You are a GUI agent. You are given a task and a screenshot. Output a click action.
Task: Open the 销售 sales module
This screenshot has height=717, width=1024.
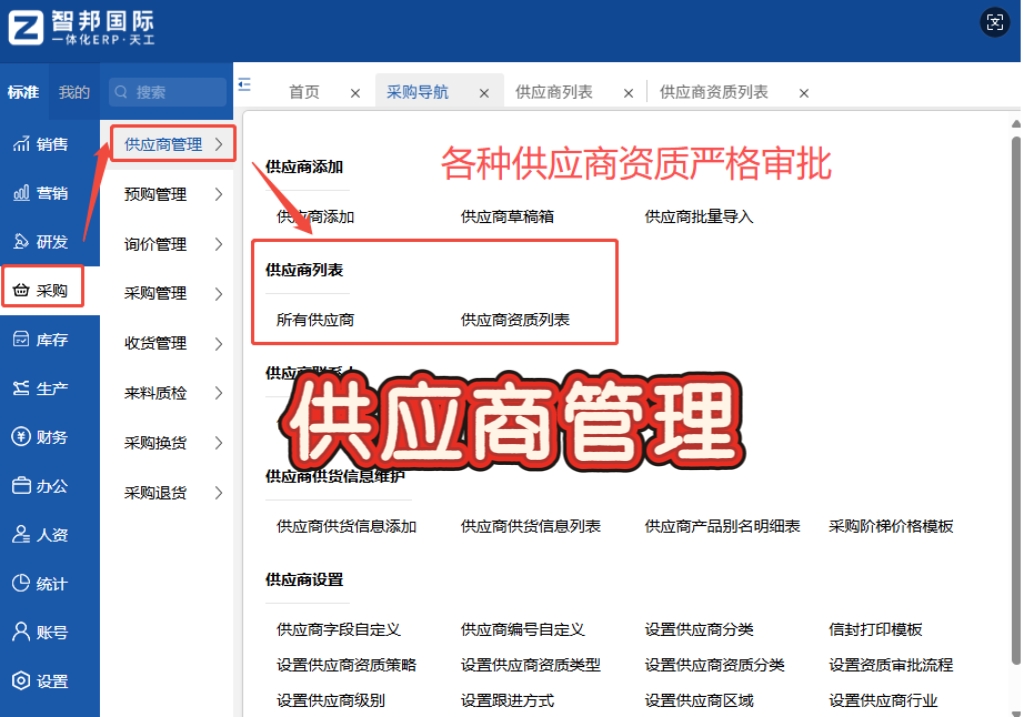40,144
